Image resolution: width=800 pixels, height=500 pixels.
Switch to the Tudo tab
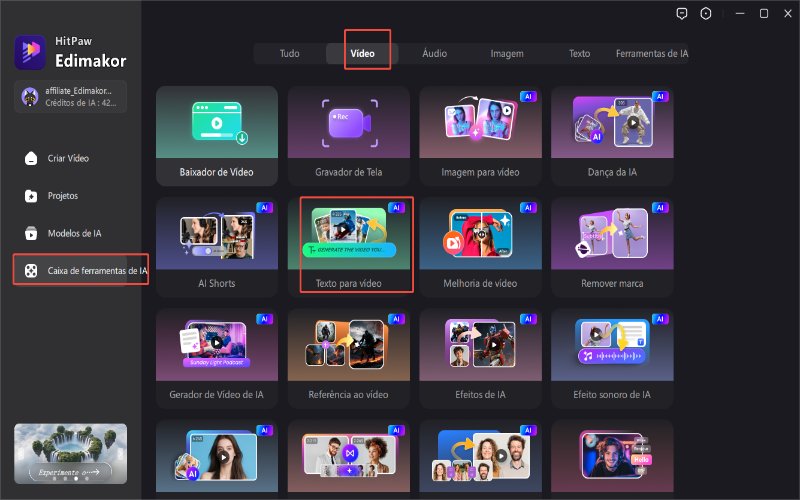[289, 54]
